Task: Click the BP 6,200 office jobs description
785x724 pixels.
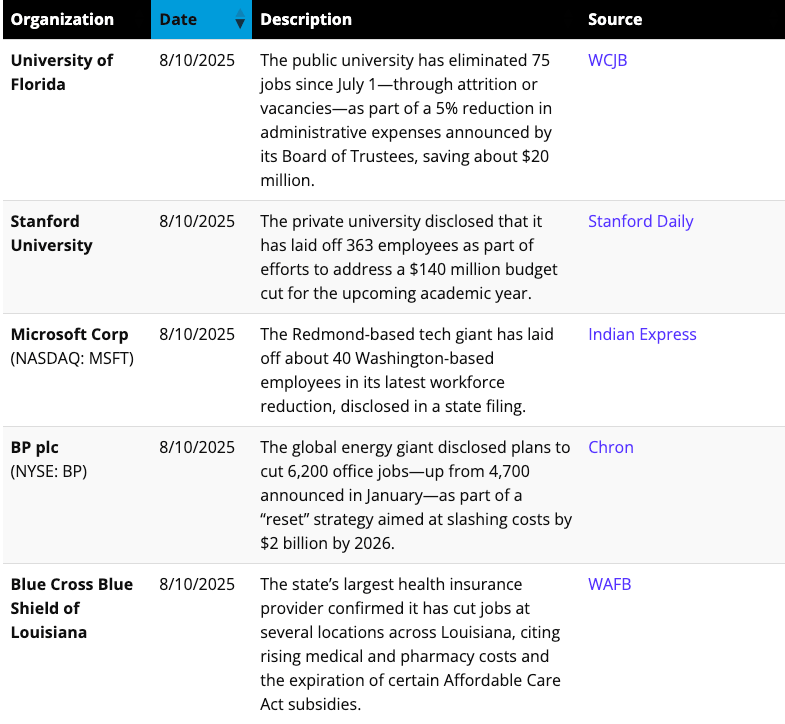Action: click(x=416, y=495)
